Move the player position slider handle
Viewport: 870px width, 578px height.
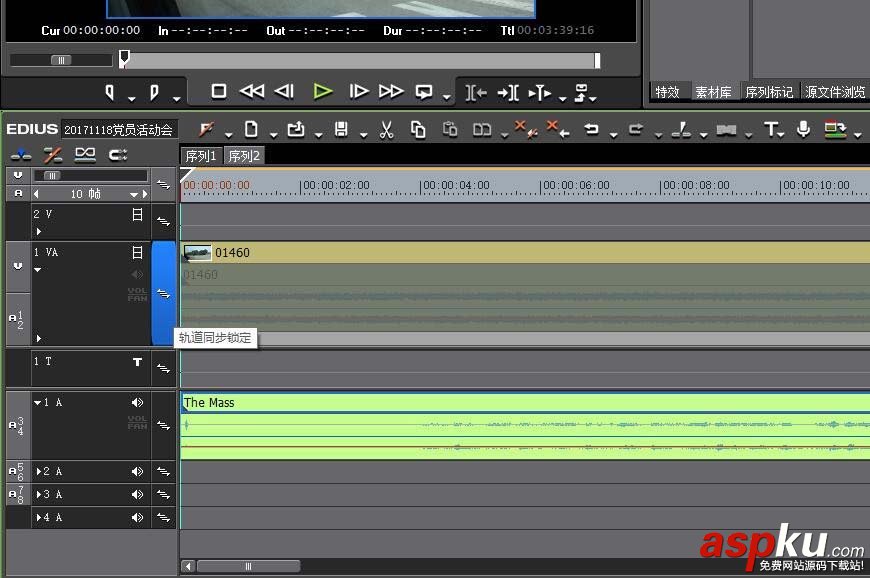[x=124, y=58]
